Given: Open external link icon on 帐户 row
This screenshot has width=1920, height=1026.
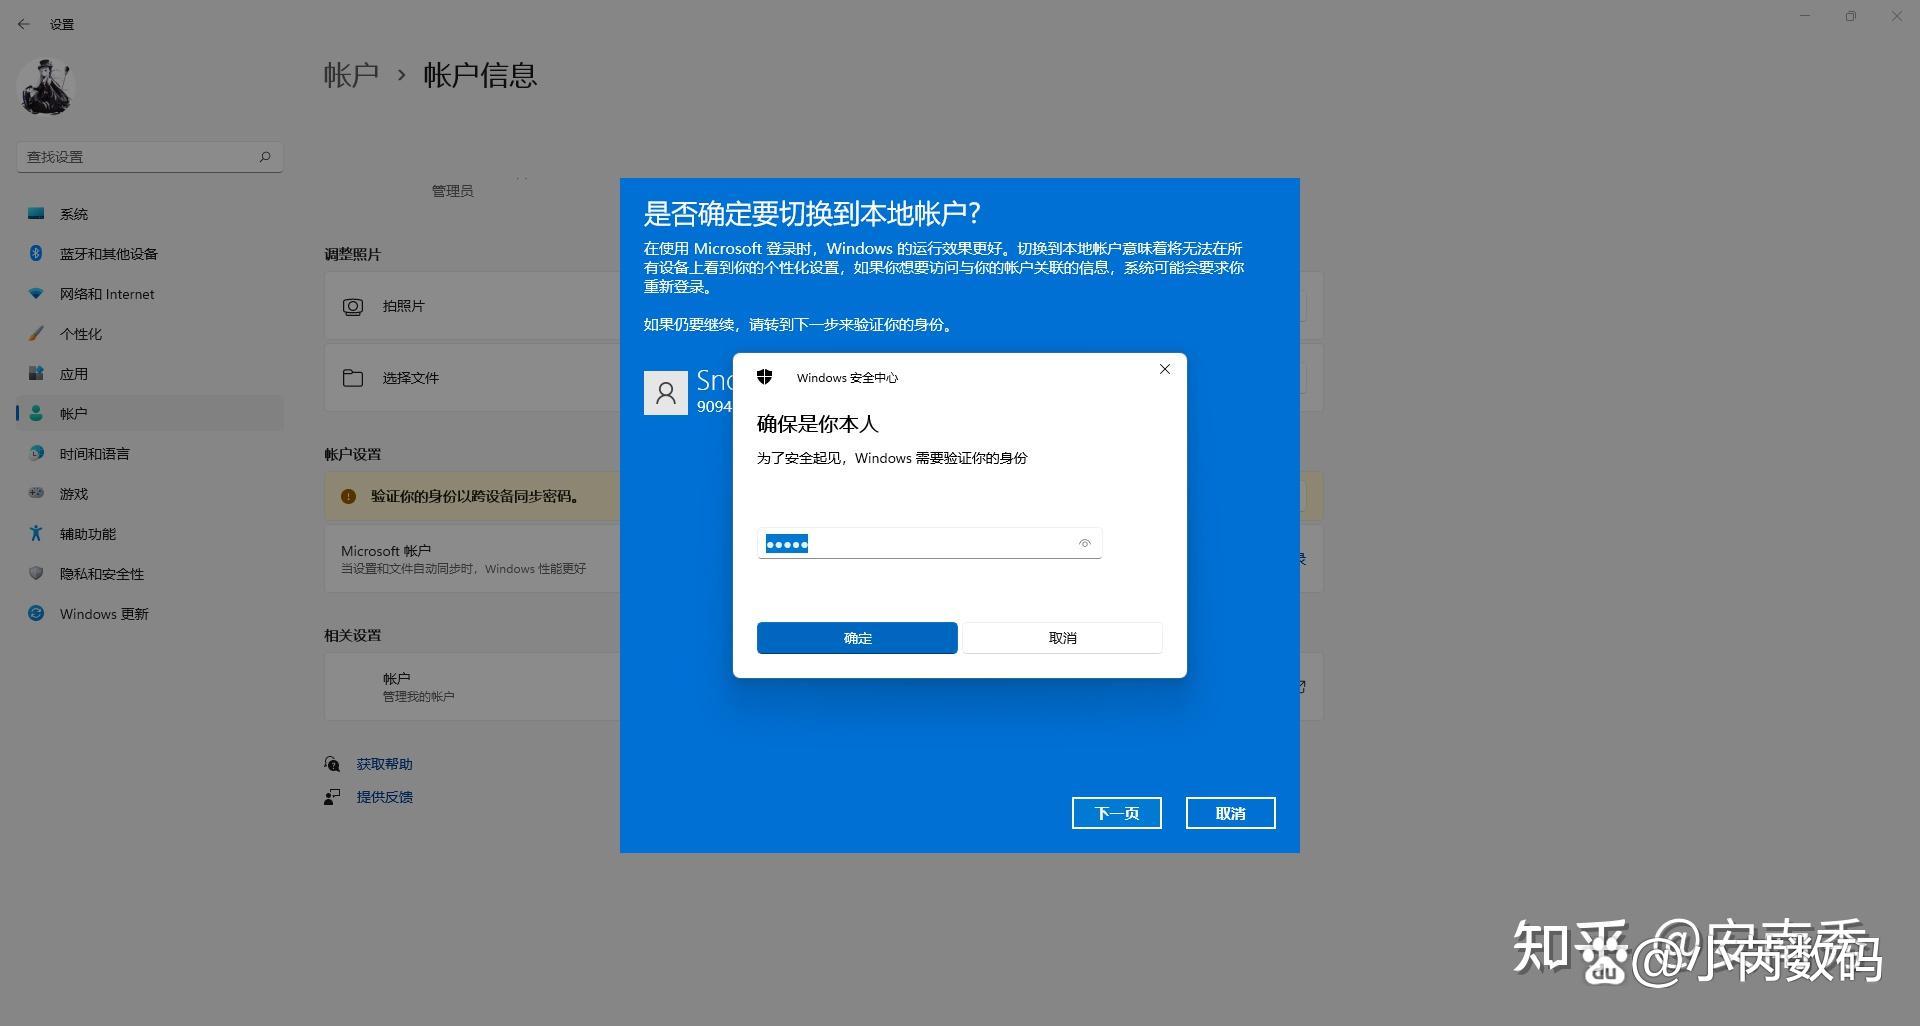Looking at the screenshot, I should pos(1301,687).
